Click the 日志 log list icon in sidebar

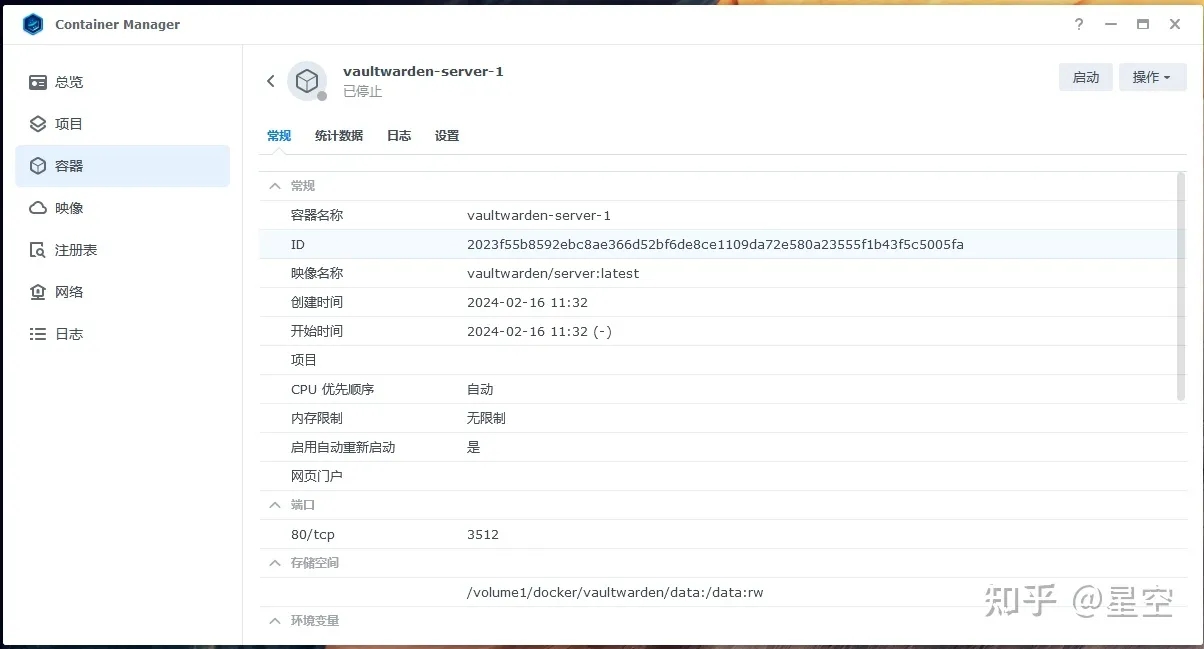(38, 334)
